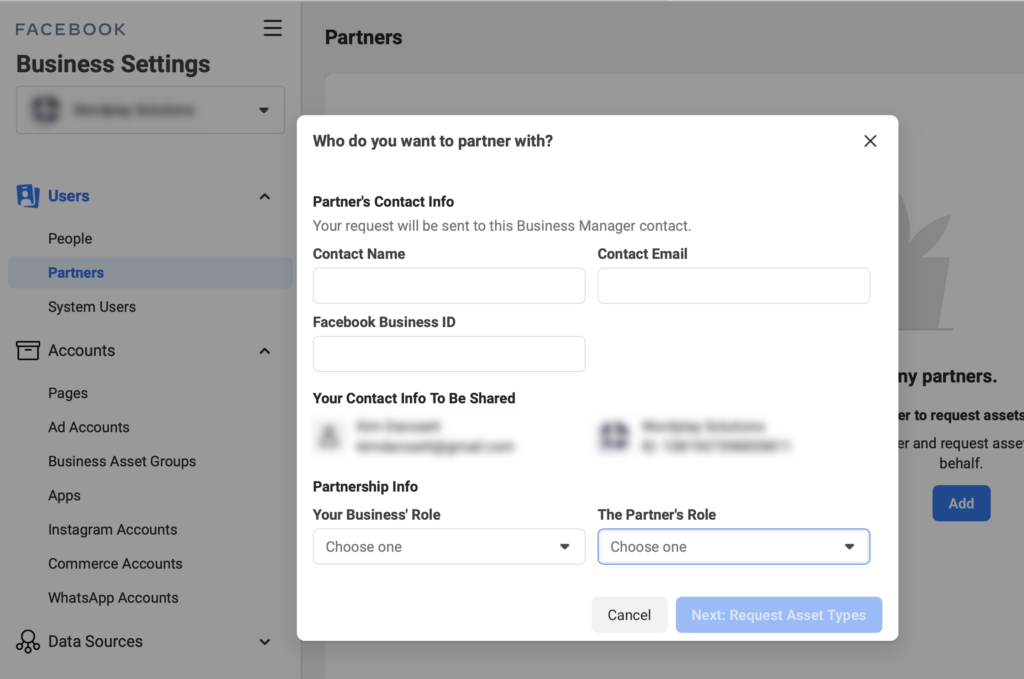Click the business avatar in the business selector
This screenshot has height=679, width=1024.
click(45, 110)
